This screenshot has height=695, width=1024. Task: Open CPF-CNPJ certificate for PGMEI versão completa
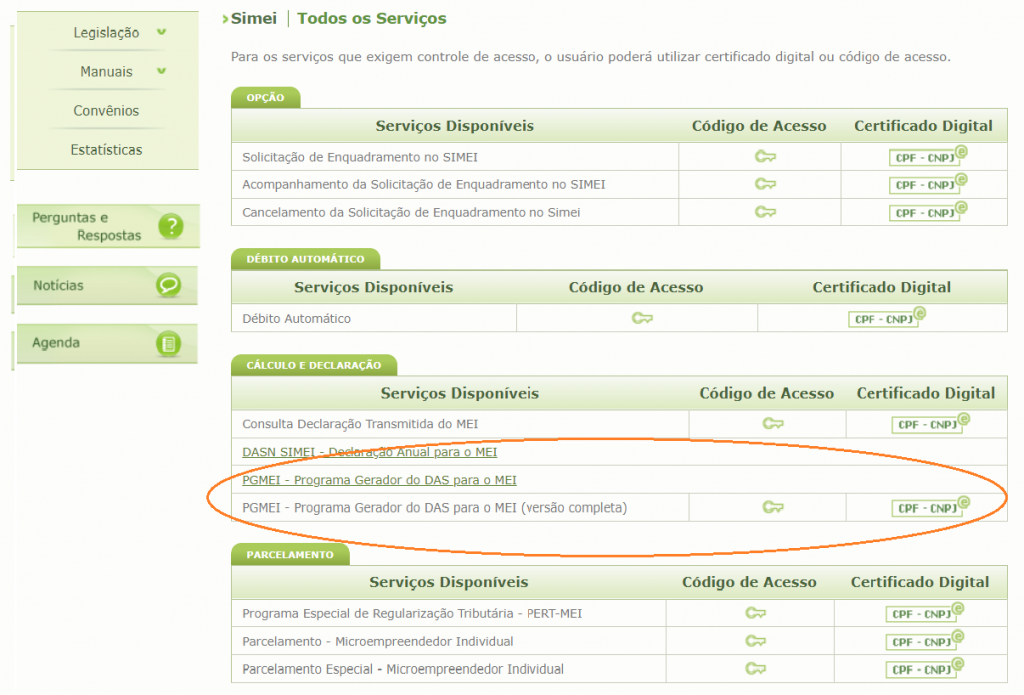(x=930, y=508)
